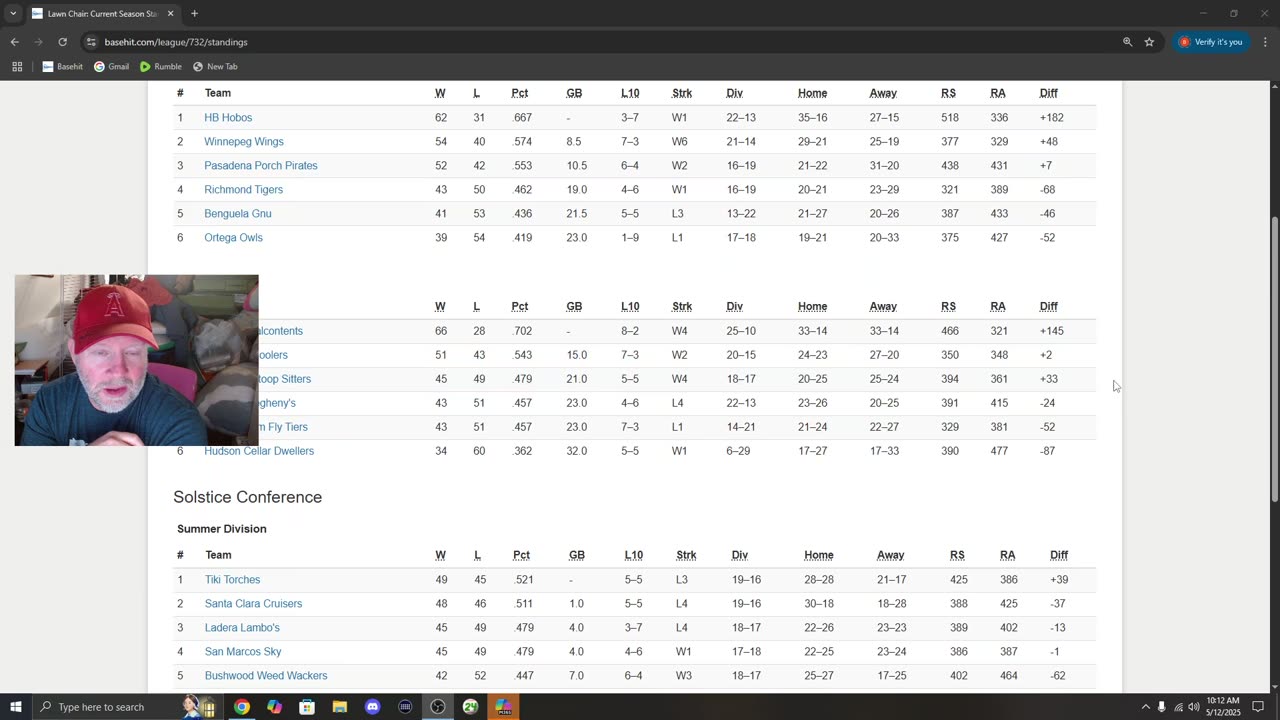Open the Rumble bookmark
This screenshot has height=720, width=1280.
(161, 67)
